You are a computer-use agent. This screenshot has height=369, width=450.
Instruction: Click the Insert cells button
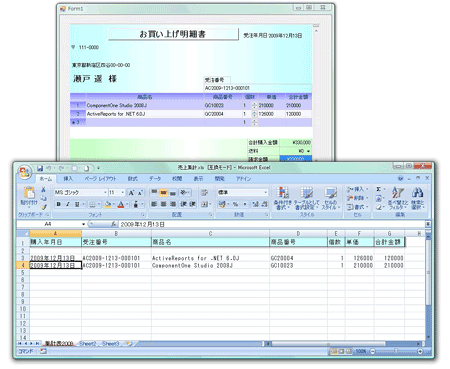357,189
